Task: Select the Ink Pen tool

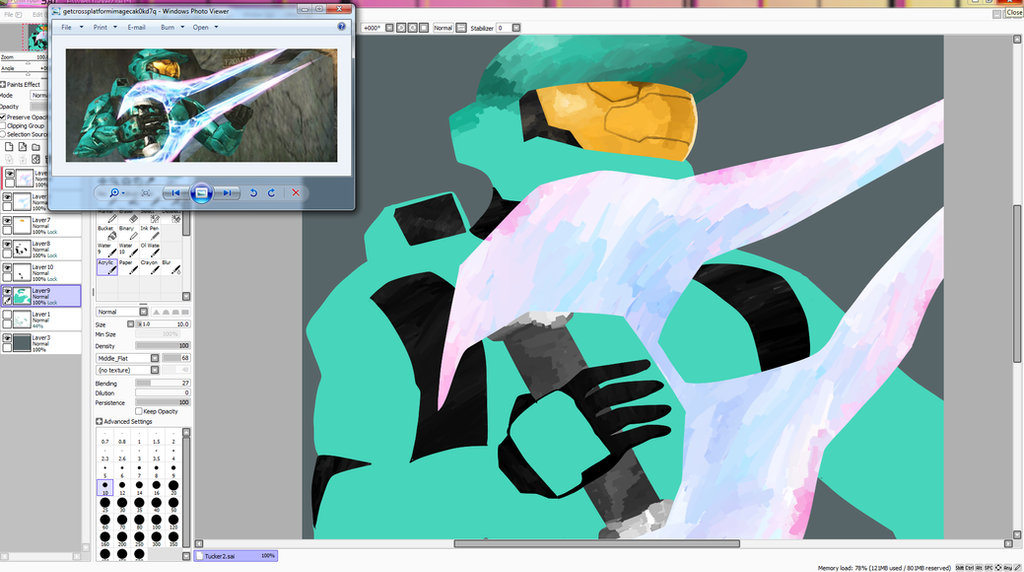Action: (150, 232)
